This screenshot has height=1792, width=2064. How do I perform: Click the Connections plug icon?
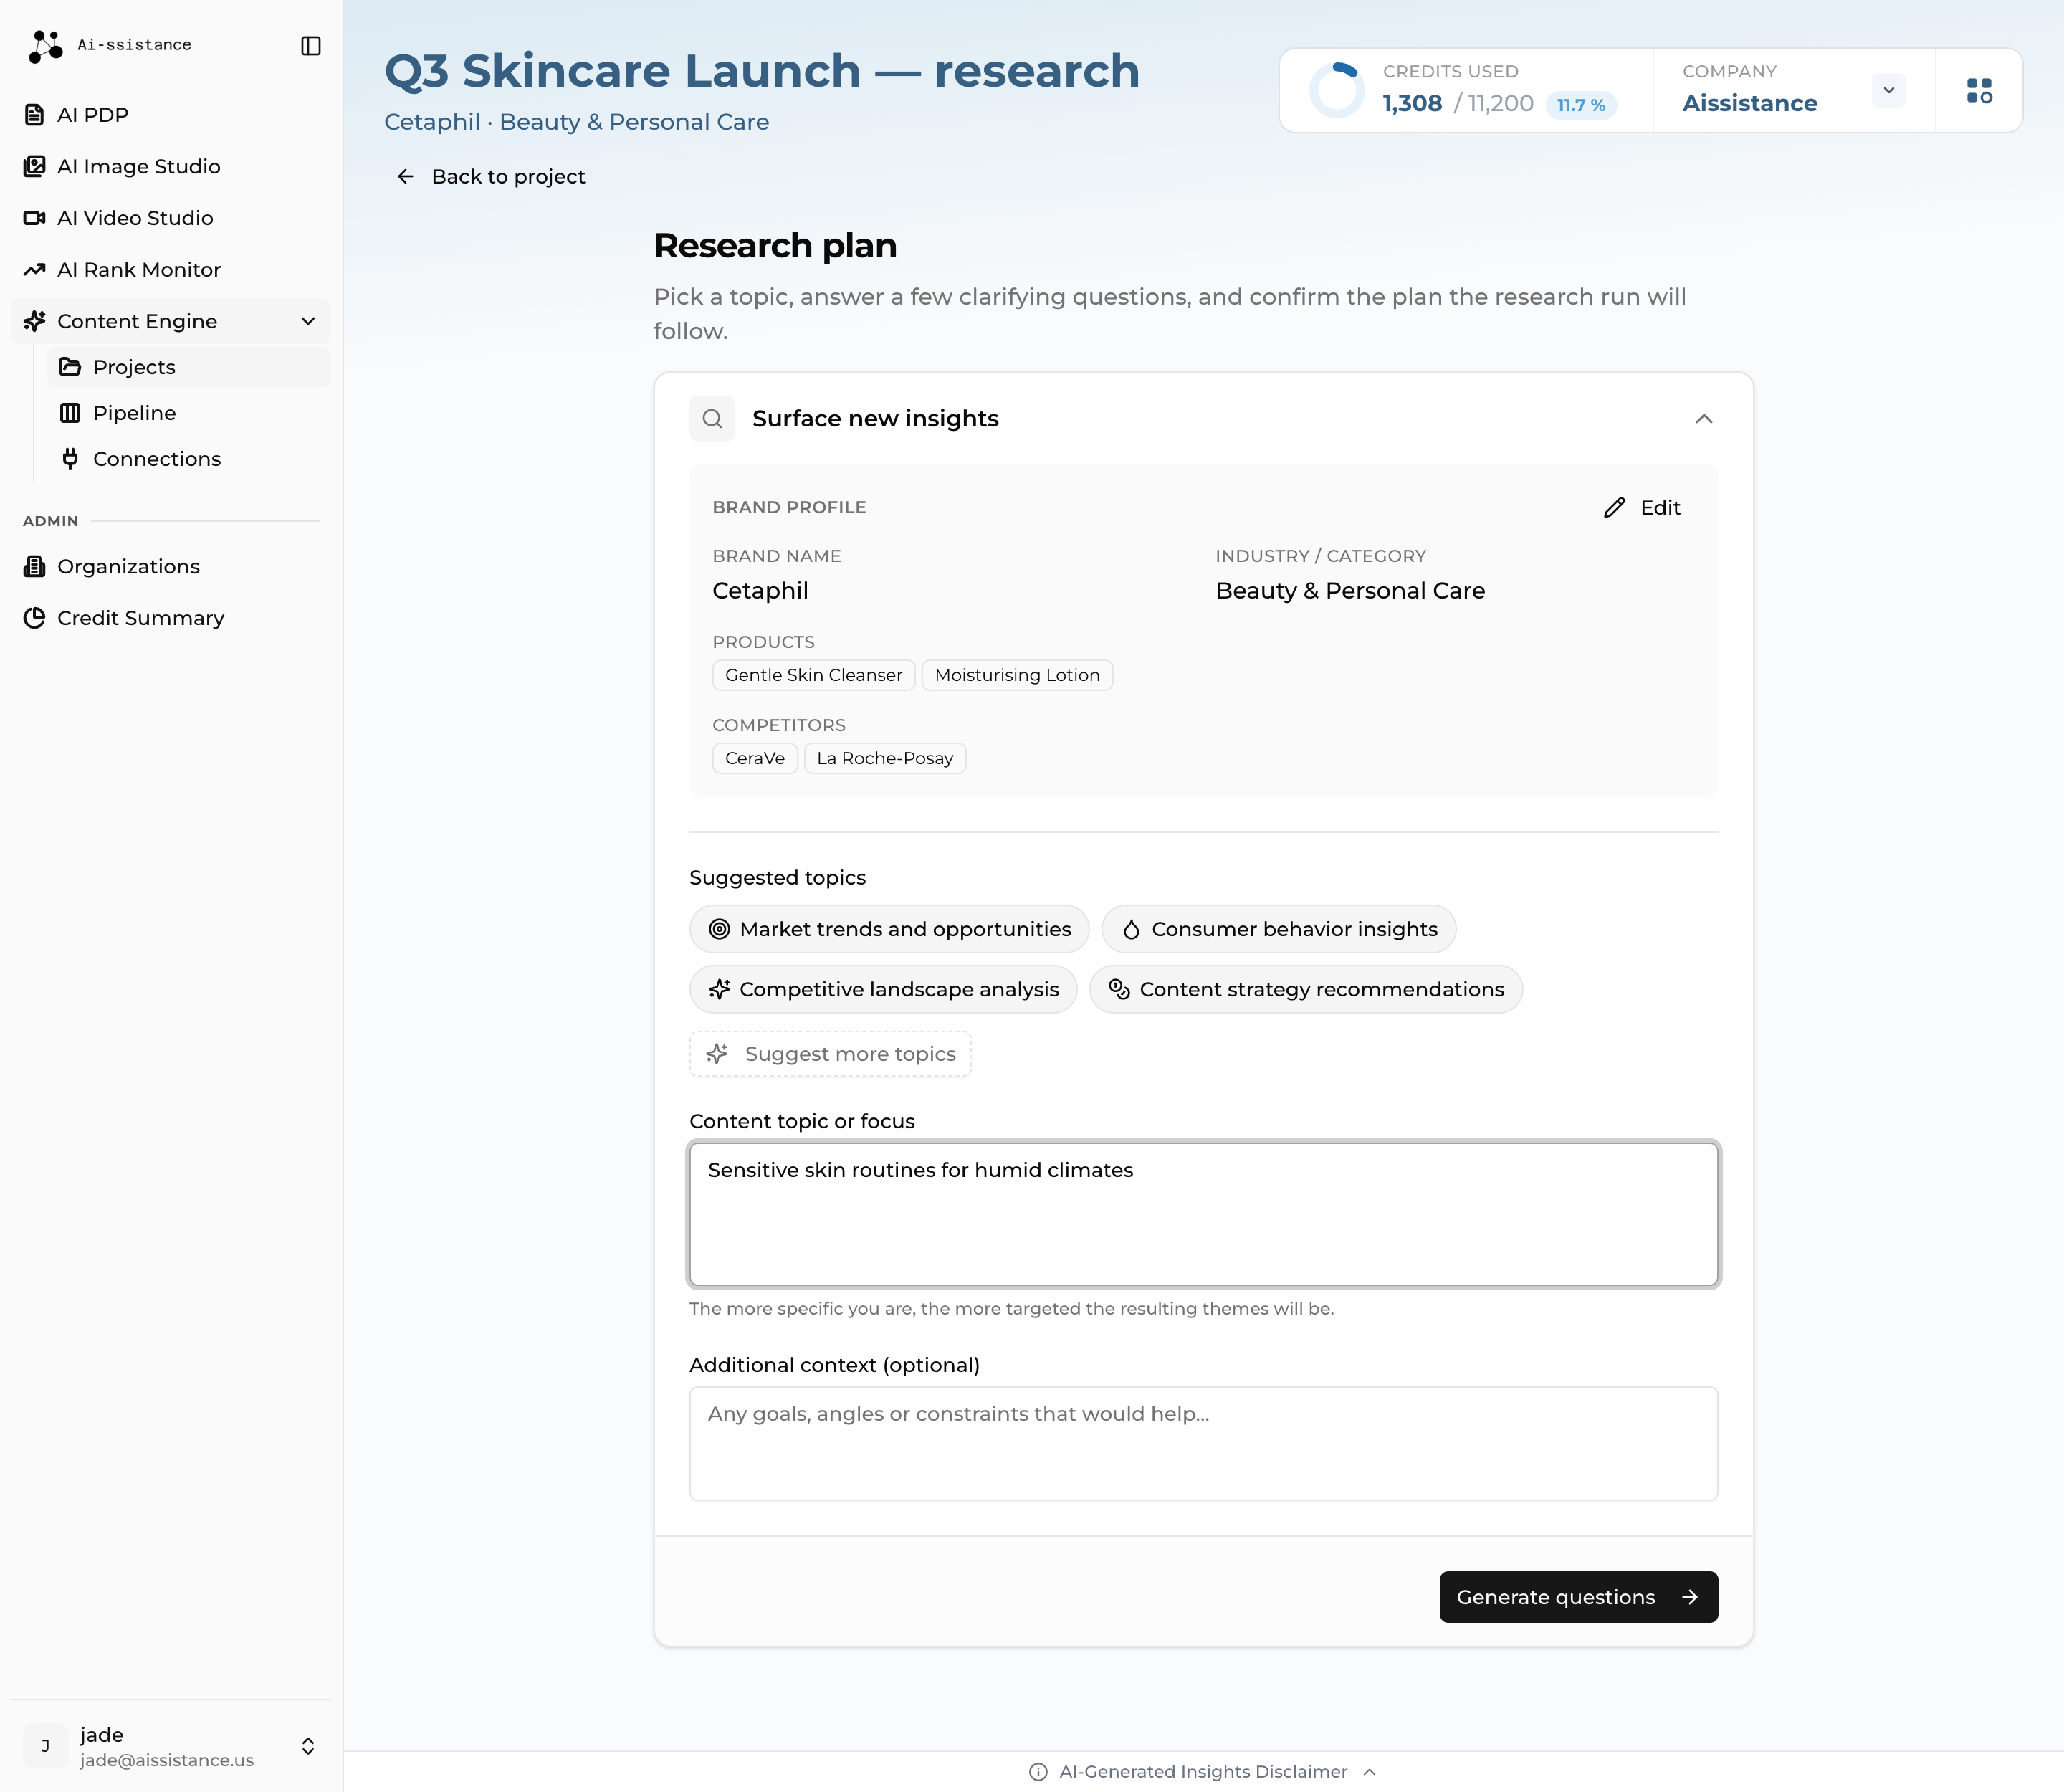pyautogui.click(x=70, y=459)
